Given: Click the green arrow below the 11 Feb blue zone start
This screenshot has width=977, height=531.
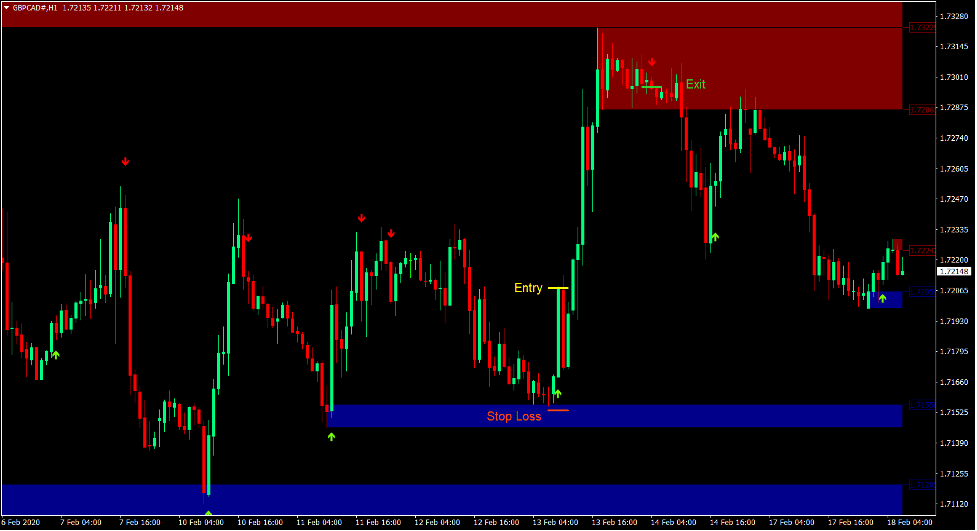Looking at the screenshot, I should (x=331, y=436).
